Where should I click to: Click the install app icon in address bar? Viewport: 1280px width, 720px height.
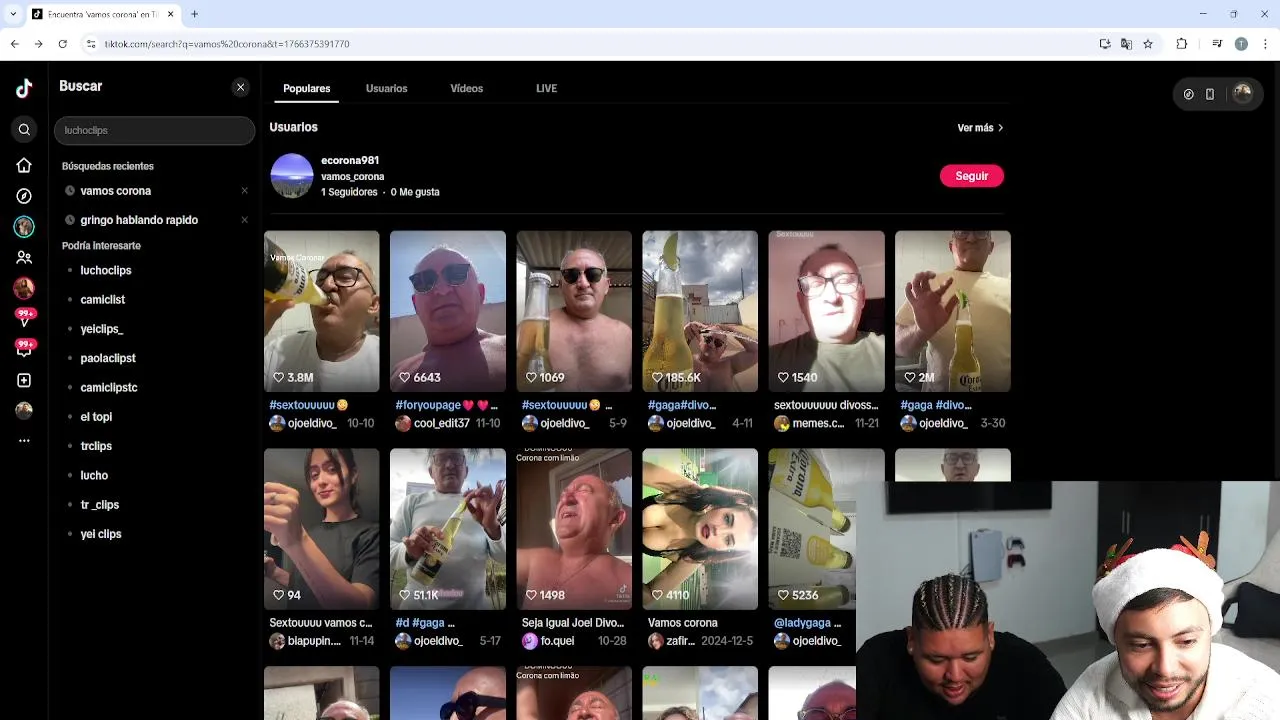coord(1105,44)
